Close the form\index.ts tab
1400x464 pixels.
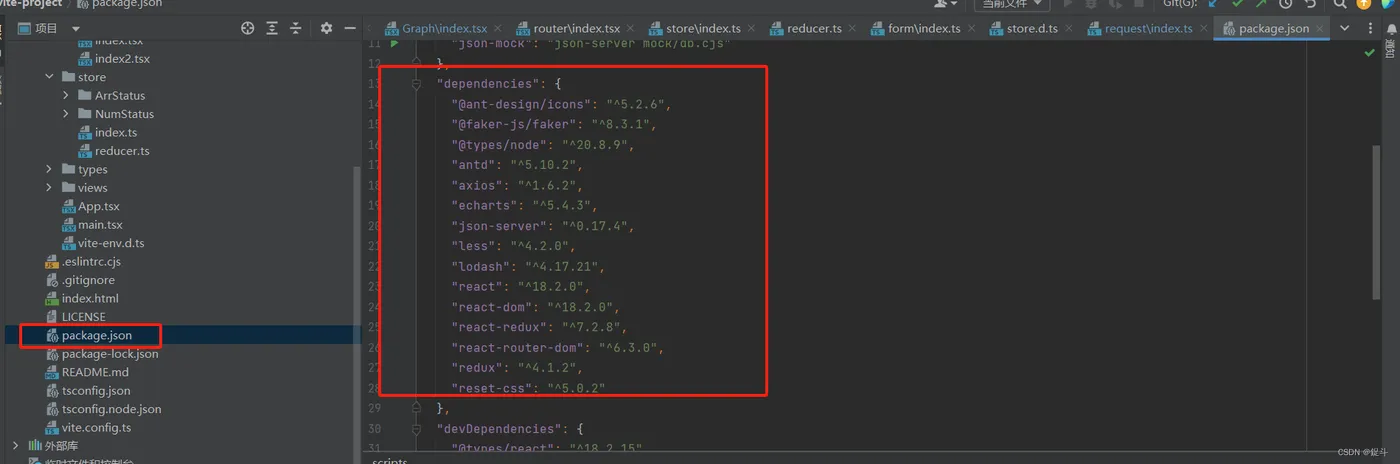click(973, 28)
